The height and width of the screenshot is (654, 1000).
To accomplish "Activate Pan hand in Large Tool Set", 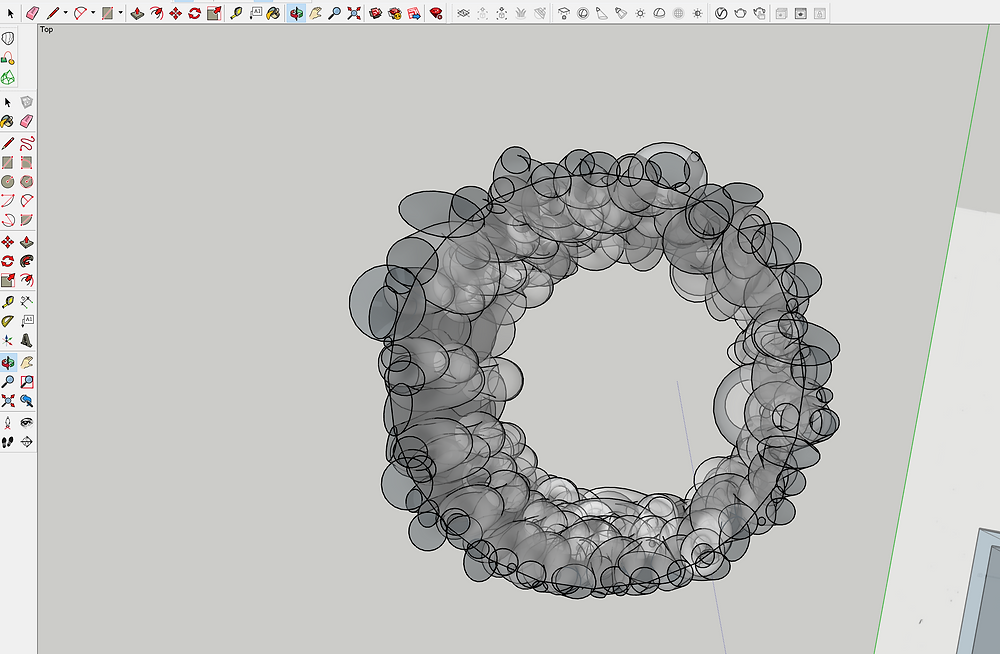I will [26, 362].
